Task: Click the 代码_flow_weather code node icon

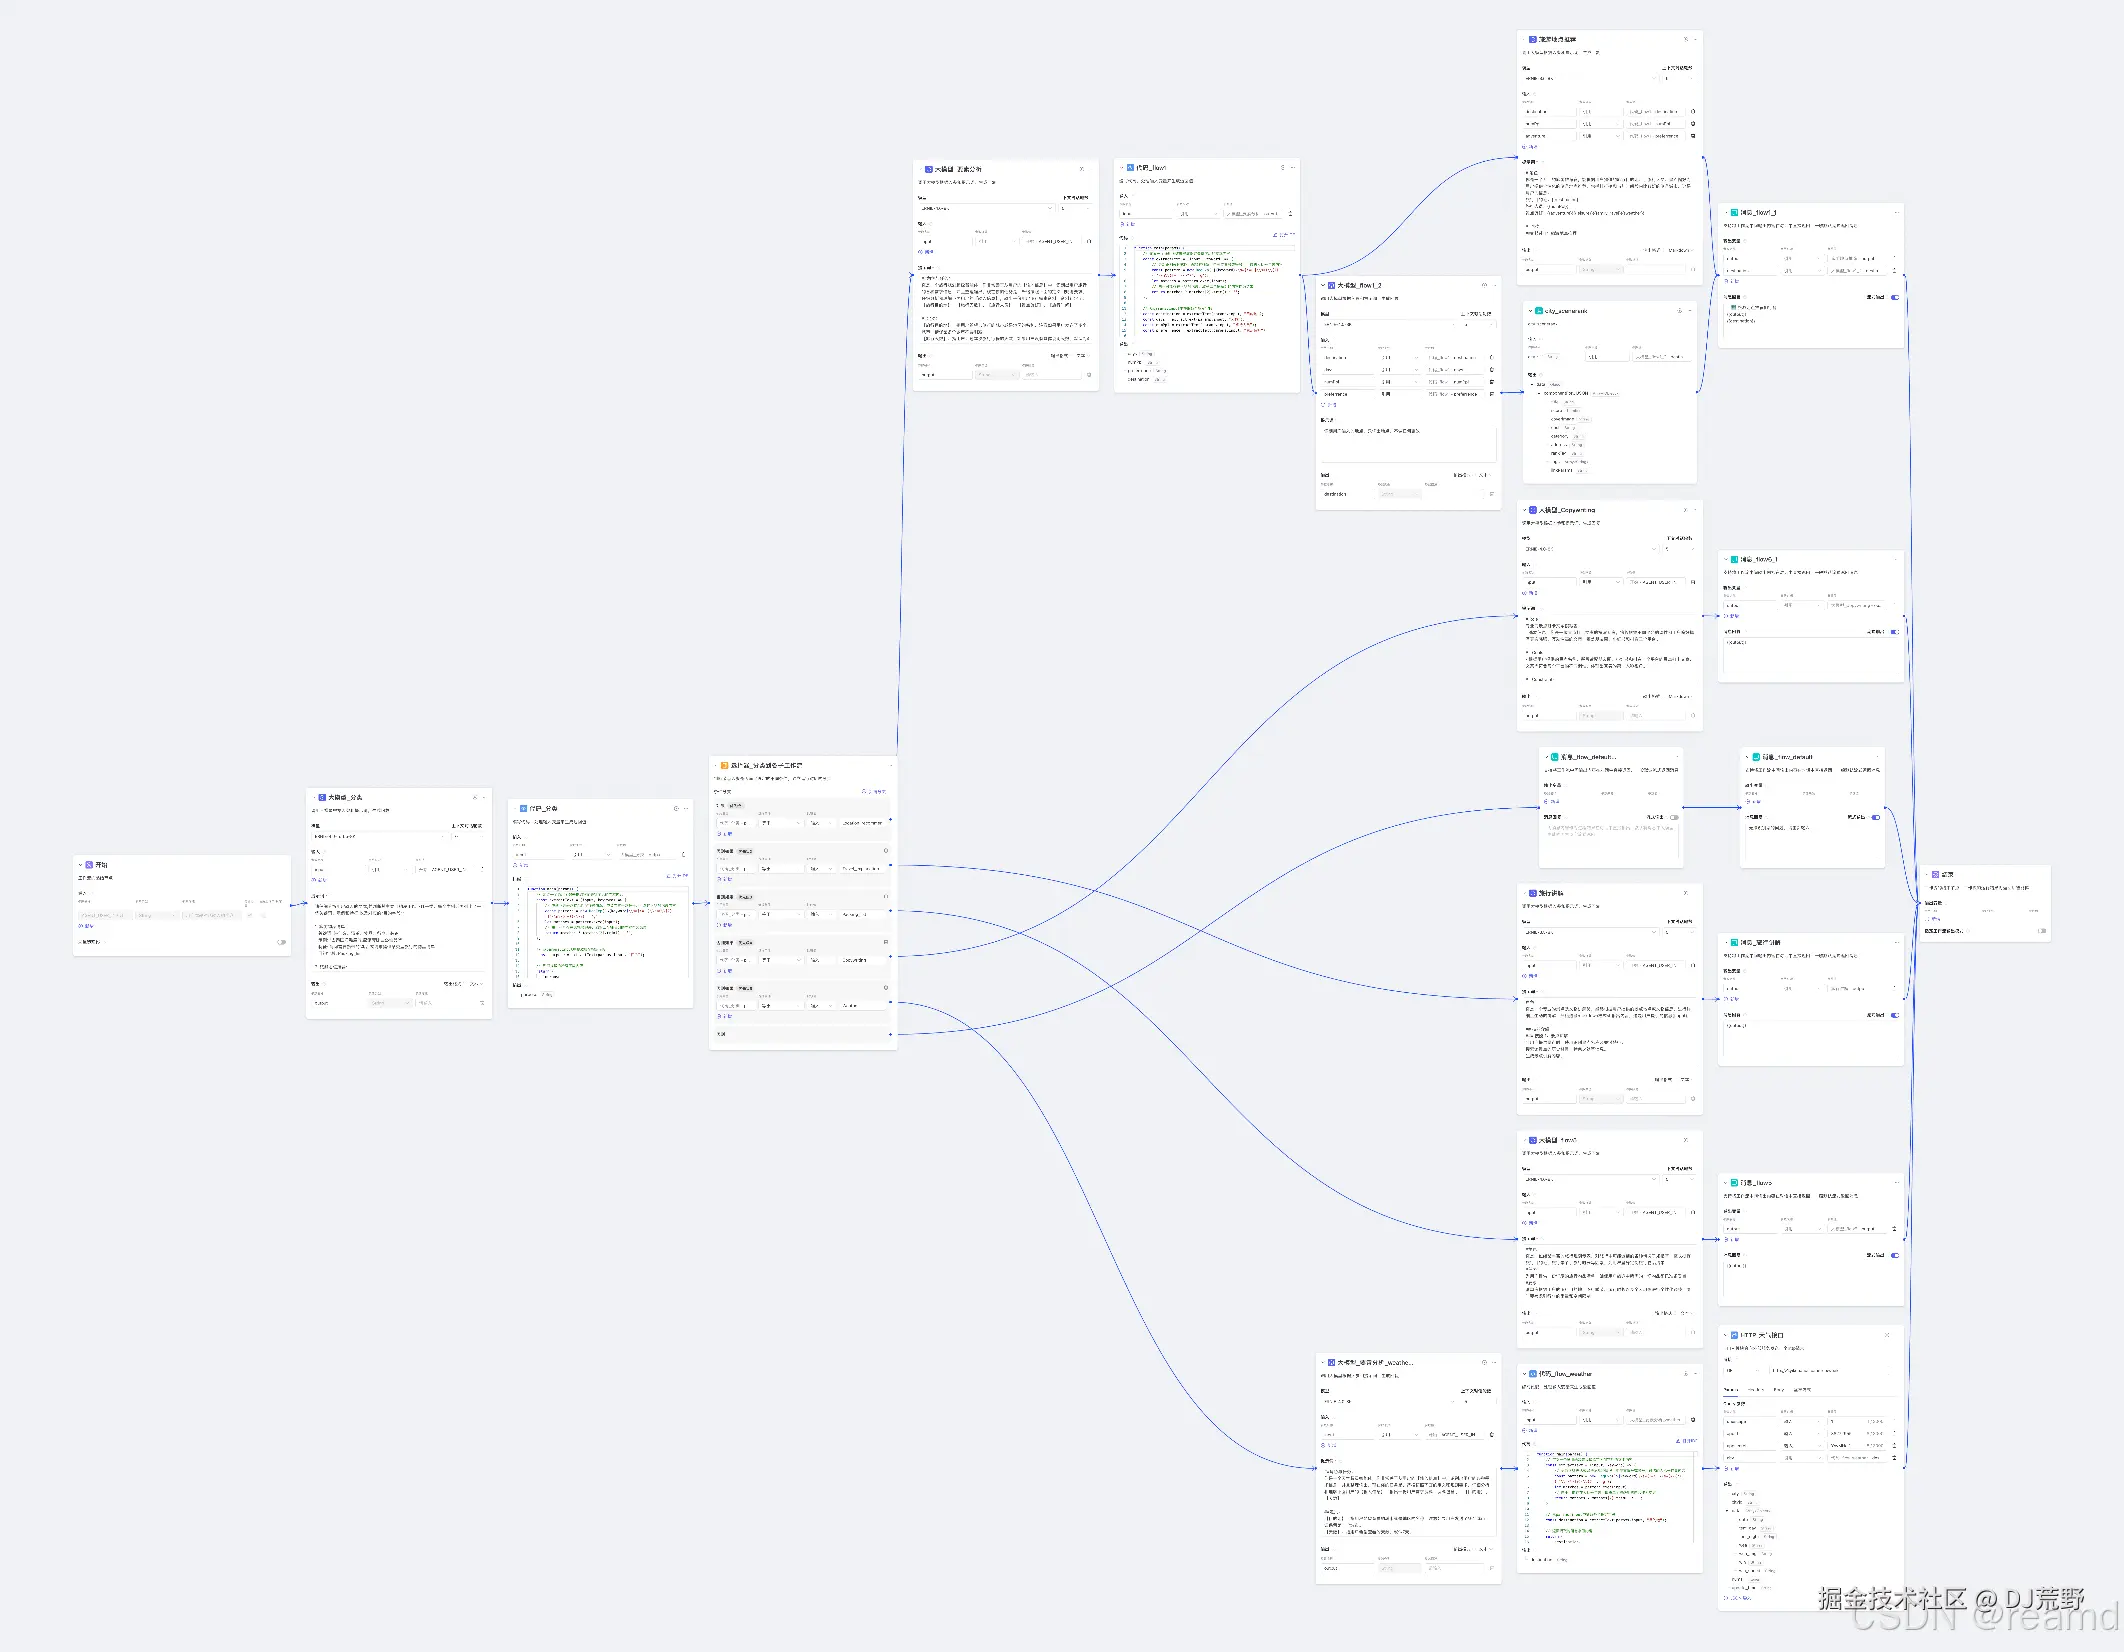Action: coord(1533,1374)
